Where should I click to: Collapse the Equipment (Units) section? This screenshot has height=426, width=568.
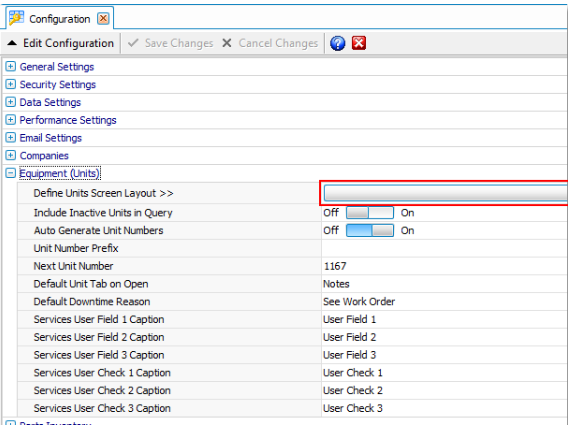11,173
